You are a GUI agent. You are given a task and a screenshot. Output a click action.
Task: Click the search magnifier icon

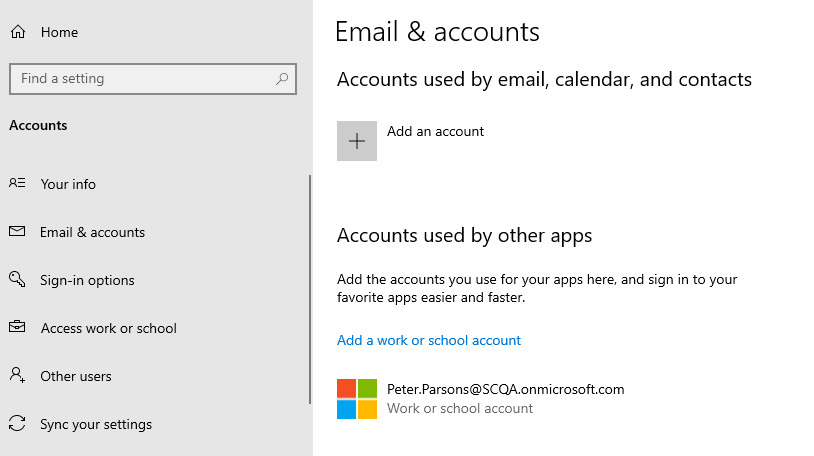pos(282,78)
